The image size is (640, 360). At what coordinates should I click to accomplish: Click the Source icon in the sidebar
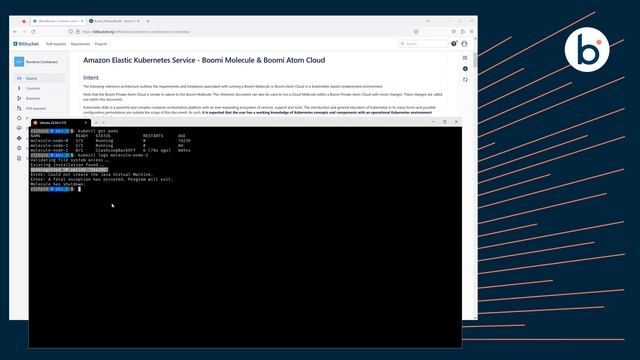click(x=19, y=78)
